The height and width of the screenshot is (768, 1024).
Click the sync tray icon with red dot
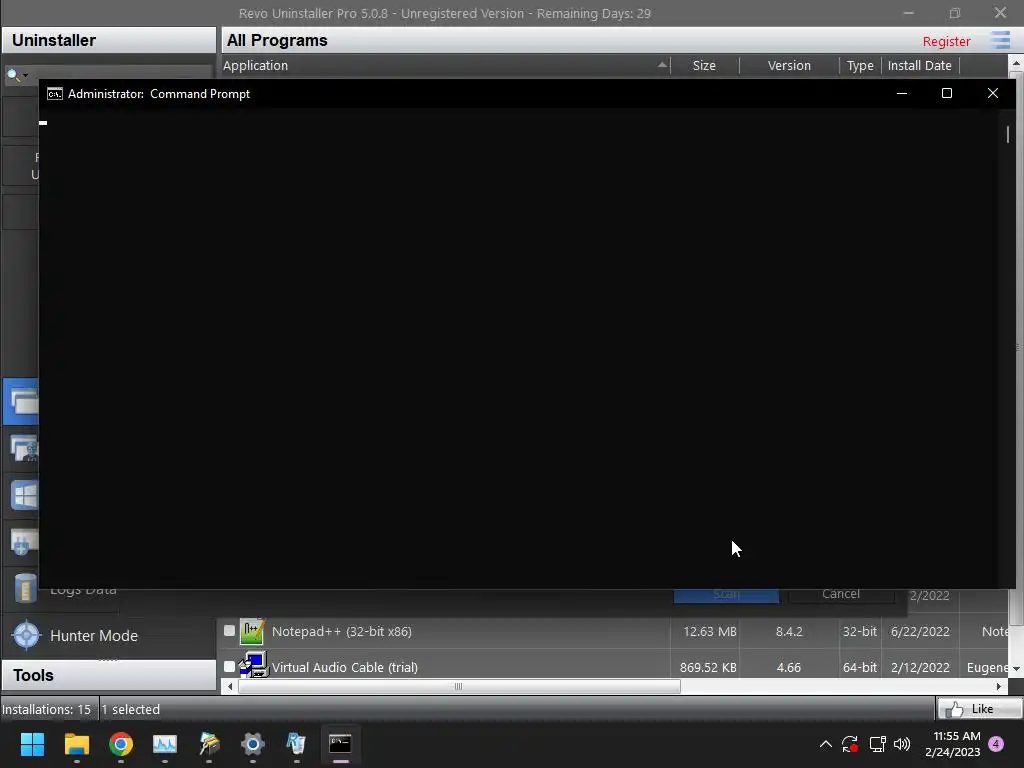pos(850,744)
